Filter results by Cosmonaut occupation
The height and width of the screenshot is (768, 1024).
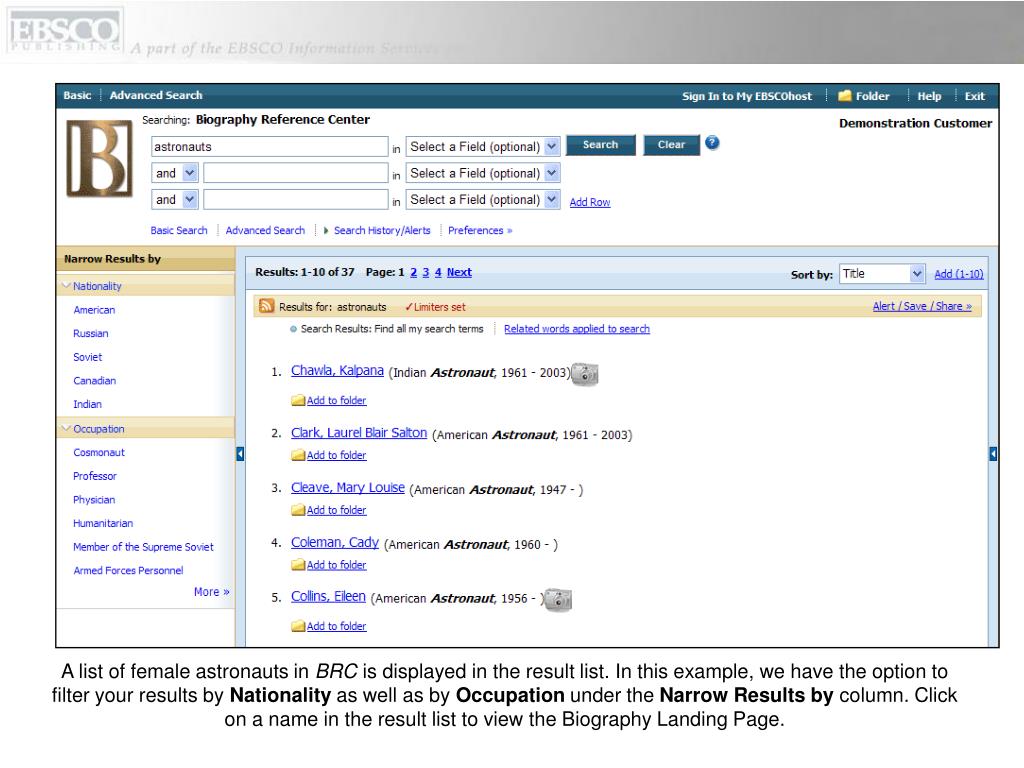click(99, 453)
